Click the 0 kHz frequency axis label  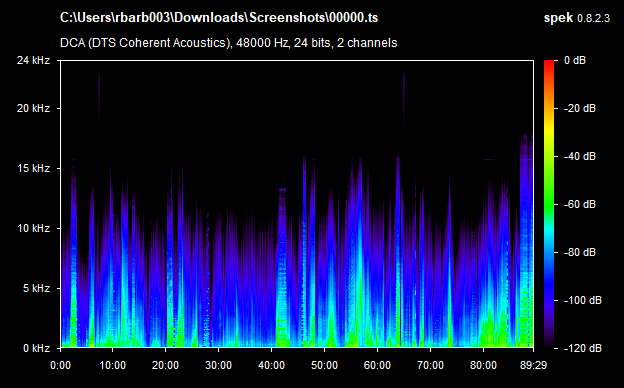(36, 348)
